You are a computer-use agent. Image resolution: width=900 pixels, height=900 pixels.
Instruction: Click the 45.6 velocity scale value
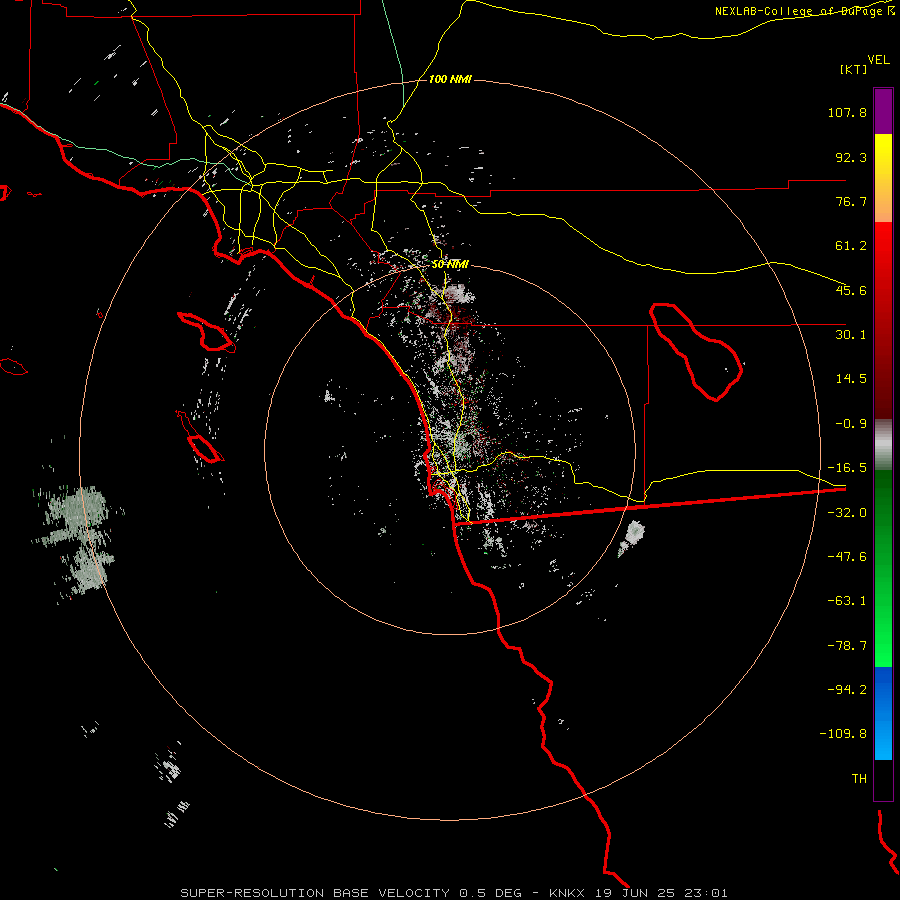(x=851, y=290)
